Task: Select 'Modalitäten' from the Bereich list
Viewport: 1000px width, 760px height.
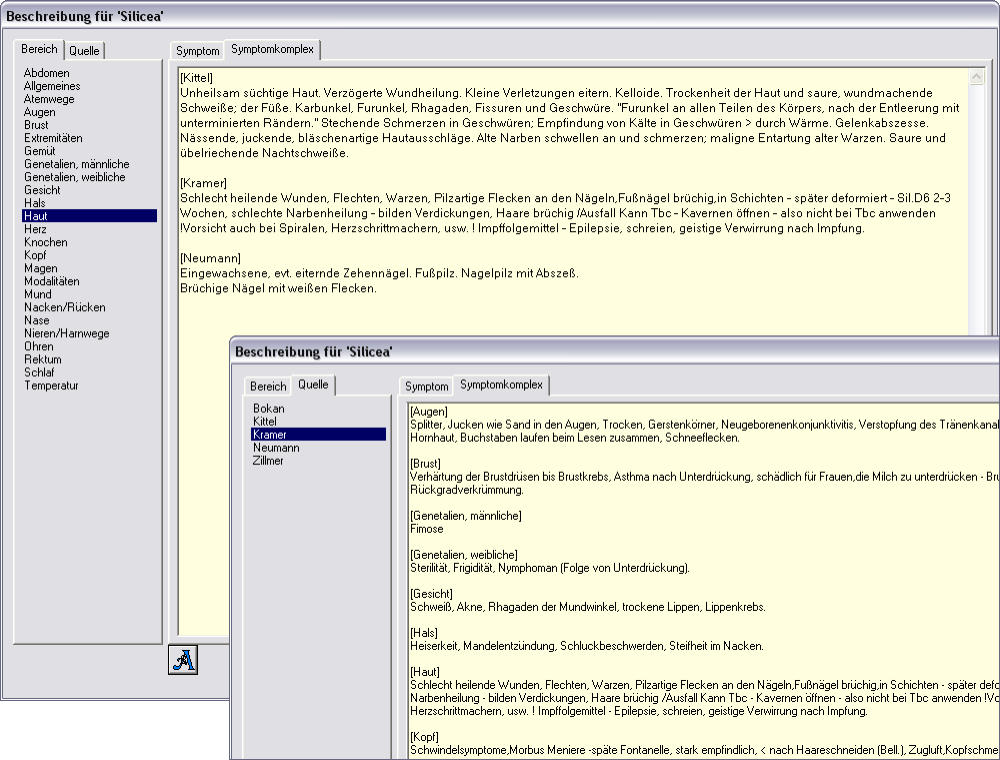Action: click(x=54, y=281)
